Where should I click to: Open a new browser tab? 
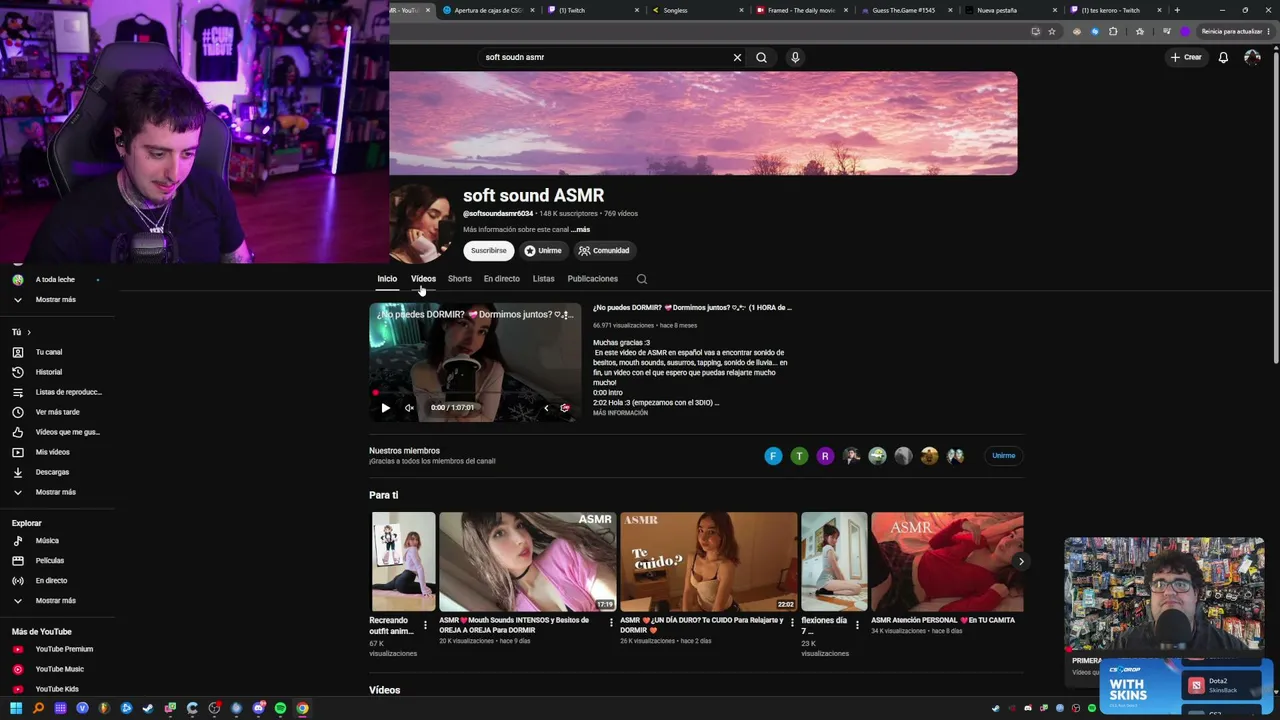click(x=1177, y=10)
